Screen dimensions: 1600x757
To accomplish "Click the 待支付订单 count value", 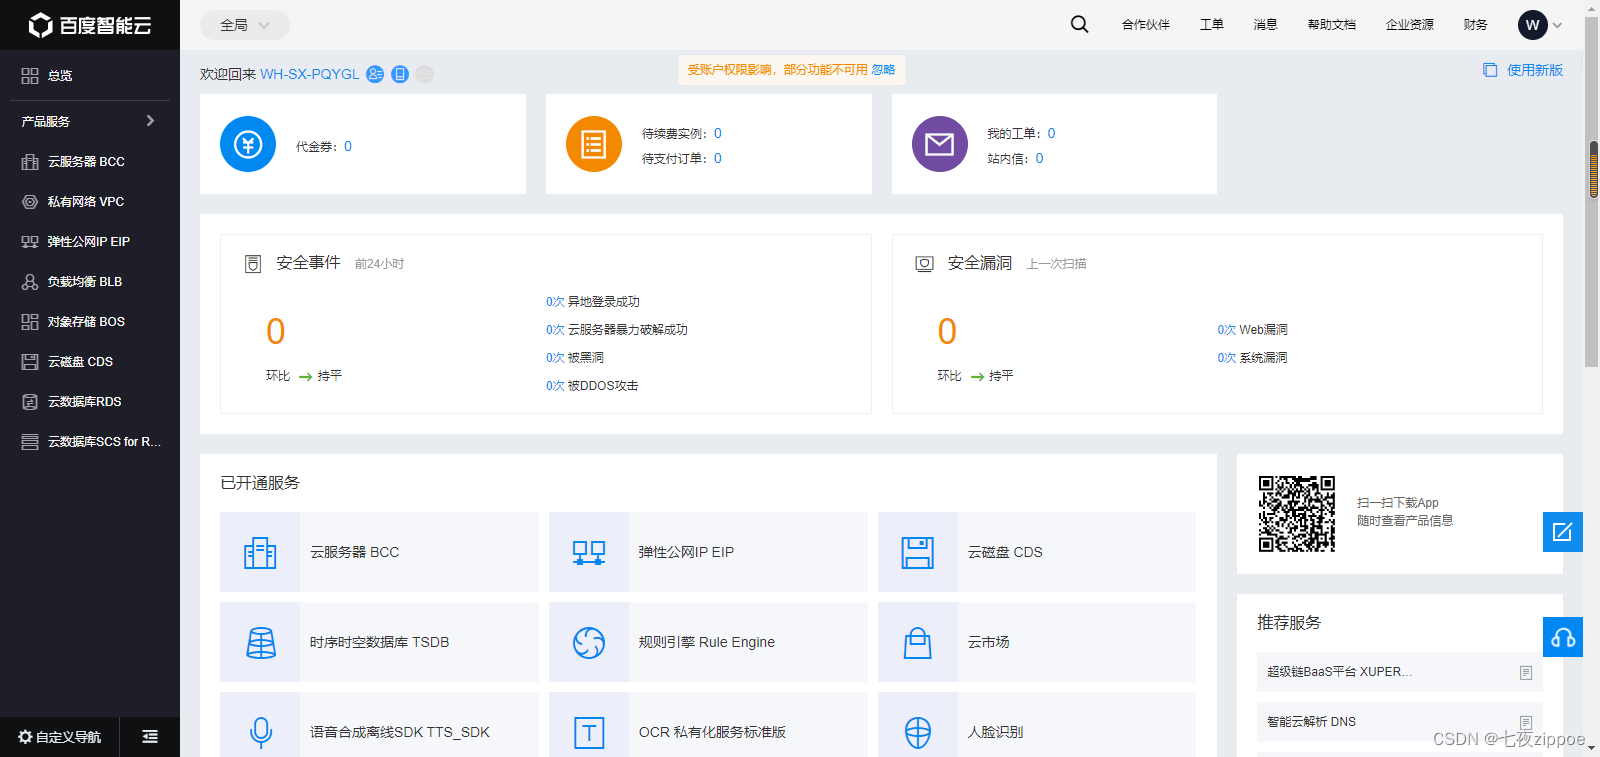I will pos(718,158).
